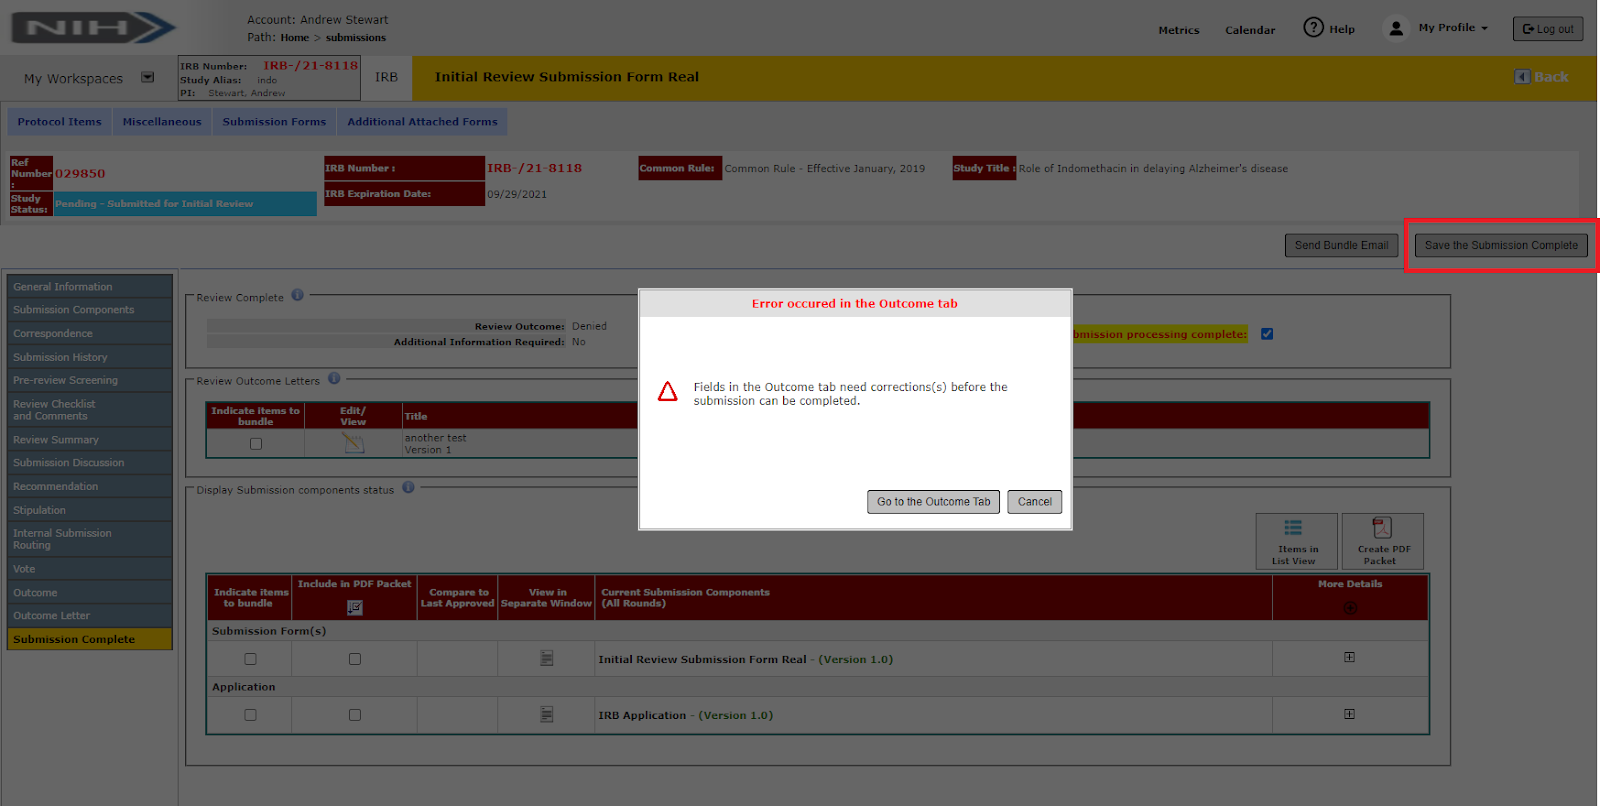The width and height of the screenshot is (1600, 806).
Task: Click the More Details header expand icon
Action: click(x=1351, y=607)
